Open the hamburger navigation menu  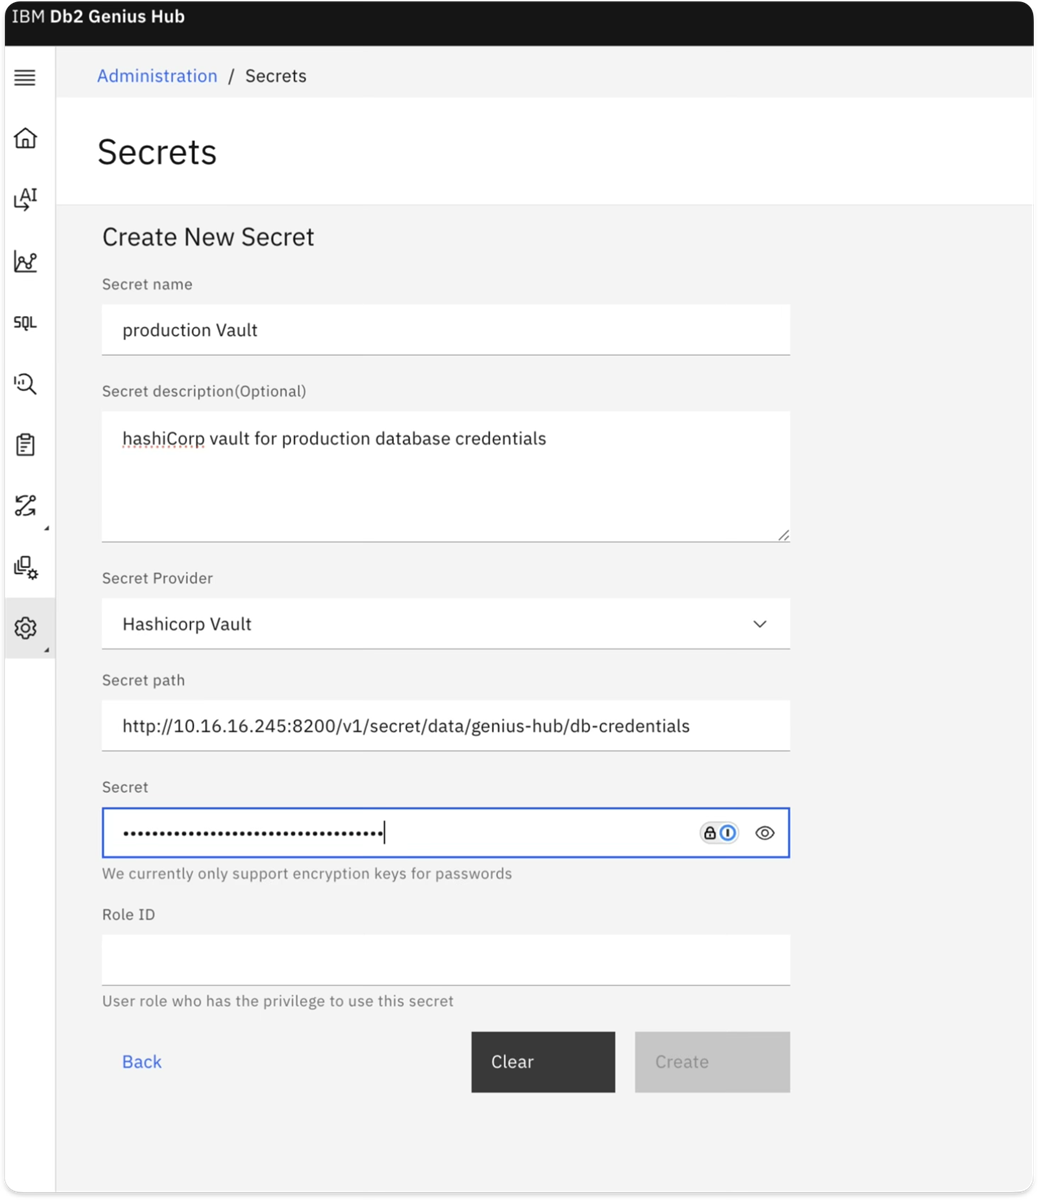click(x=25, y=77)
